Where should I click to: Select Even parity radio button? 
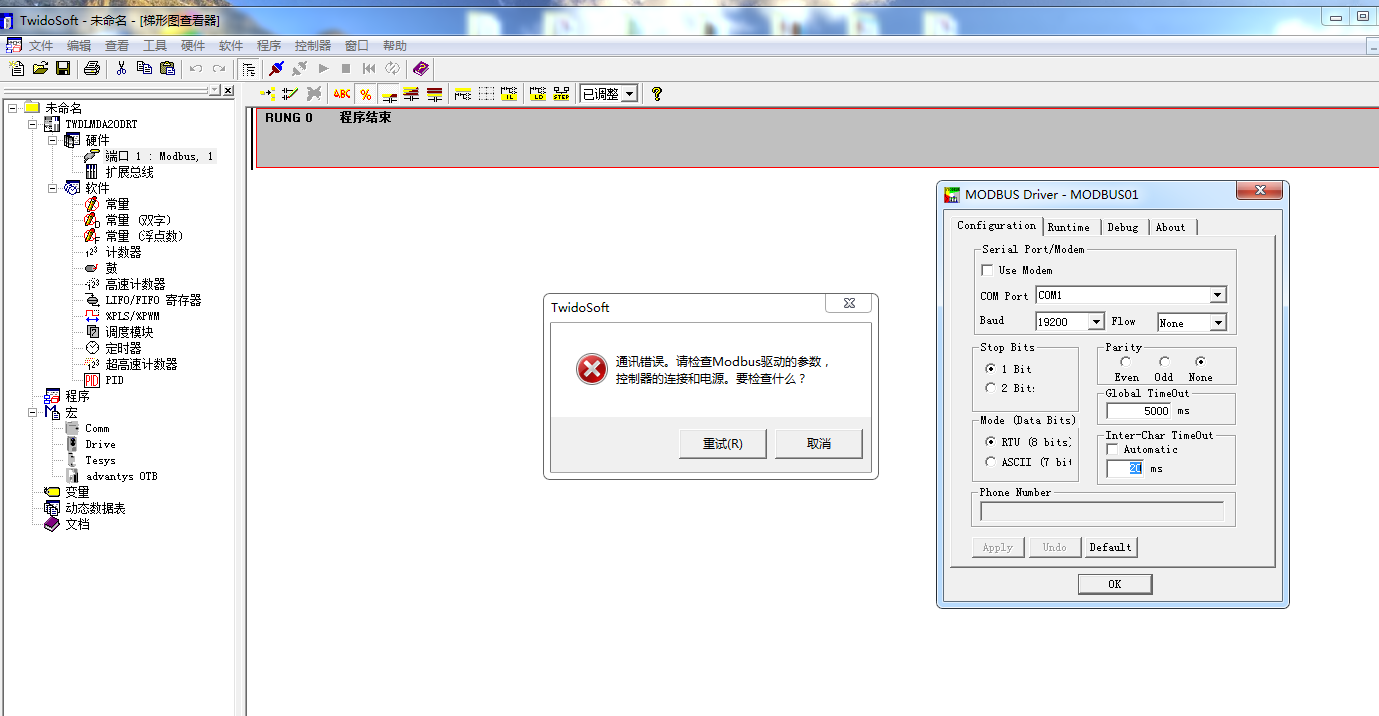[1126, 362]
